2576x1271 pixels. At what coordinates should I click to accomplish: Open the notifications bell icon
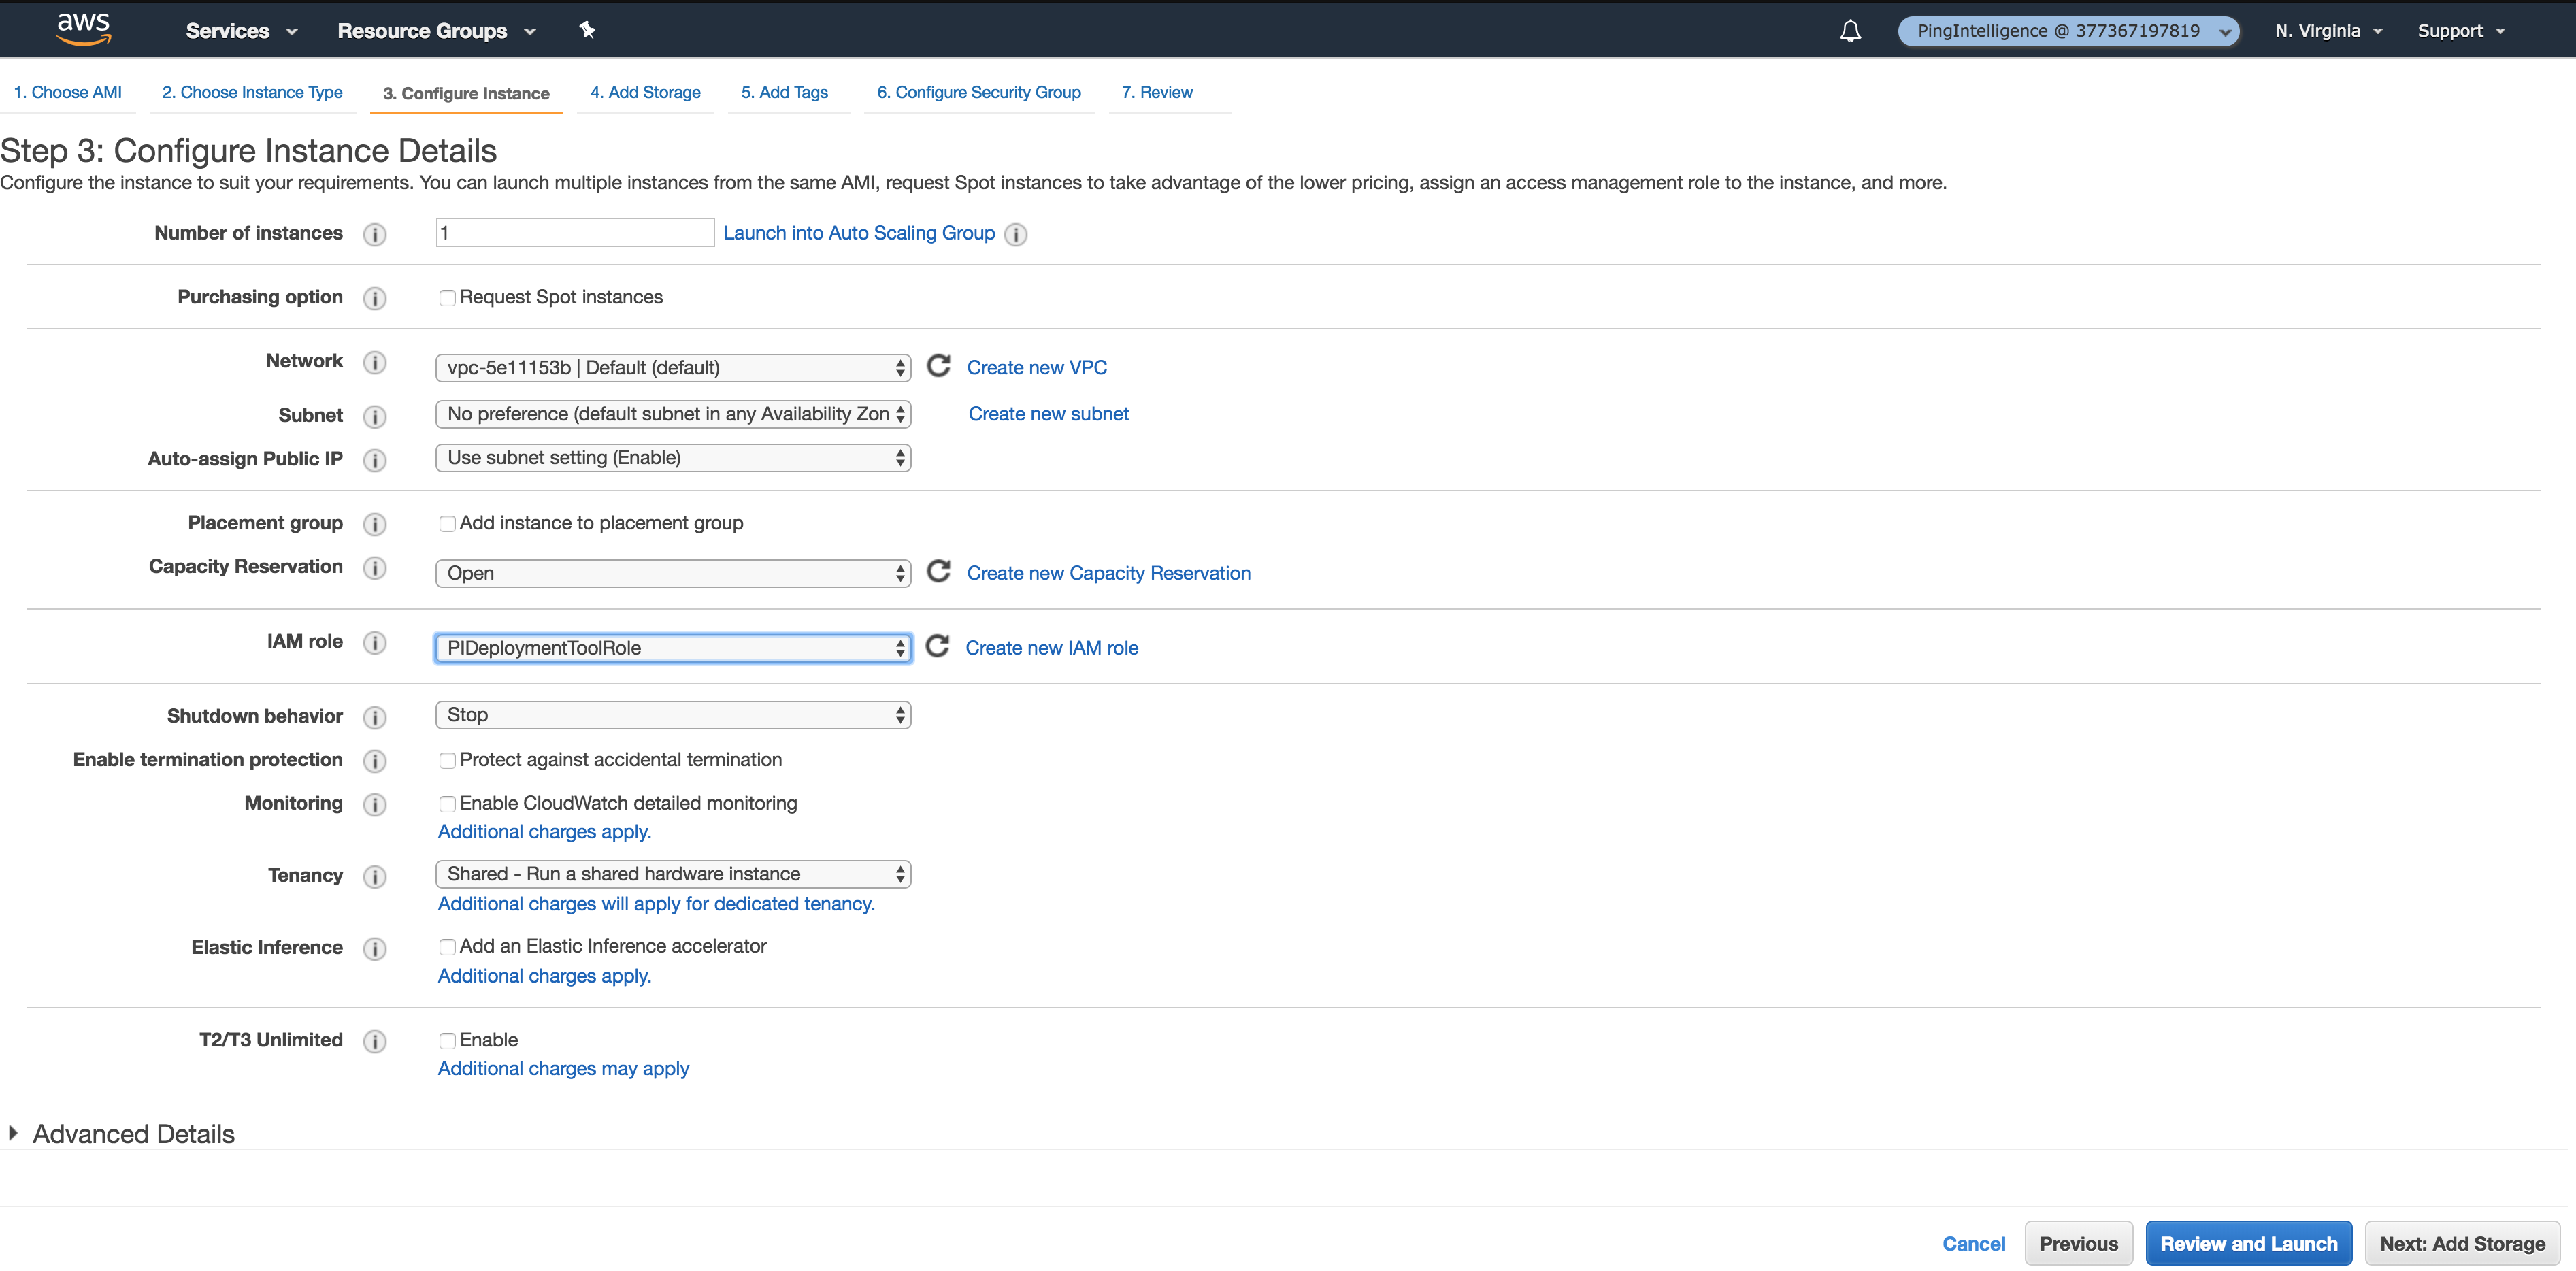[x=1850, y=31]
